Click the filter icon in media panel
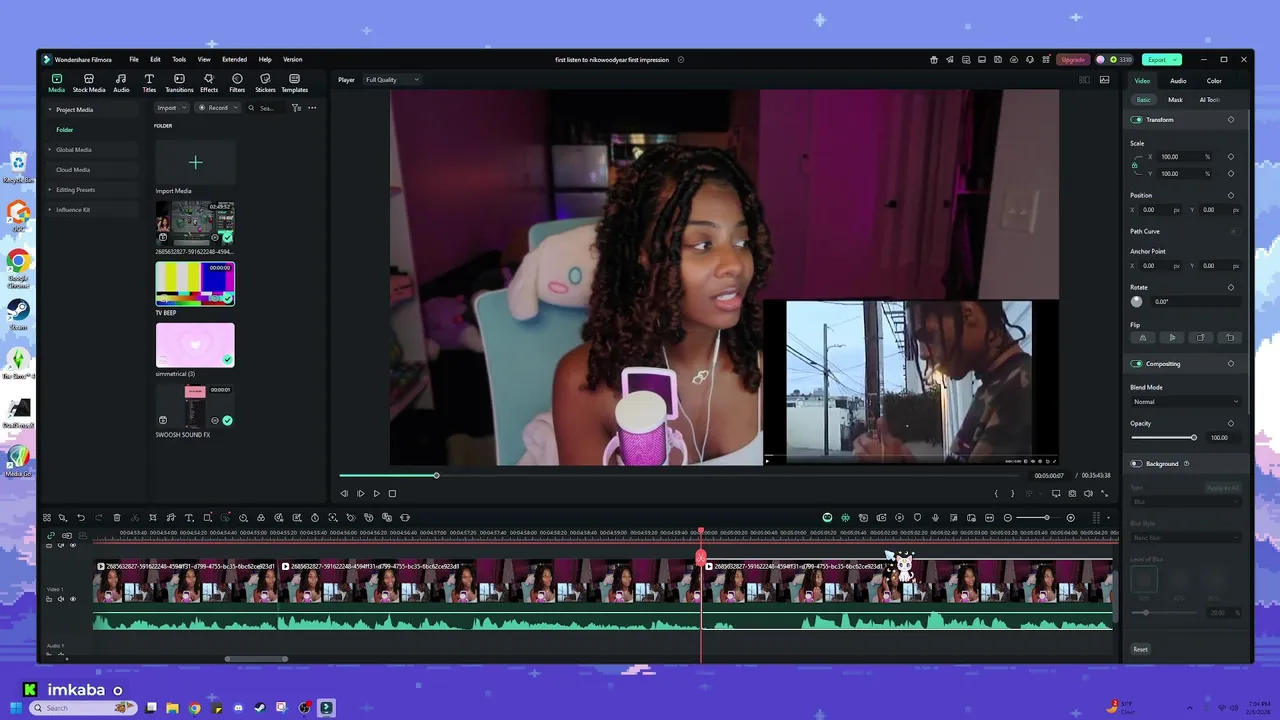 click(296, 108)
